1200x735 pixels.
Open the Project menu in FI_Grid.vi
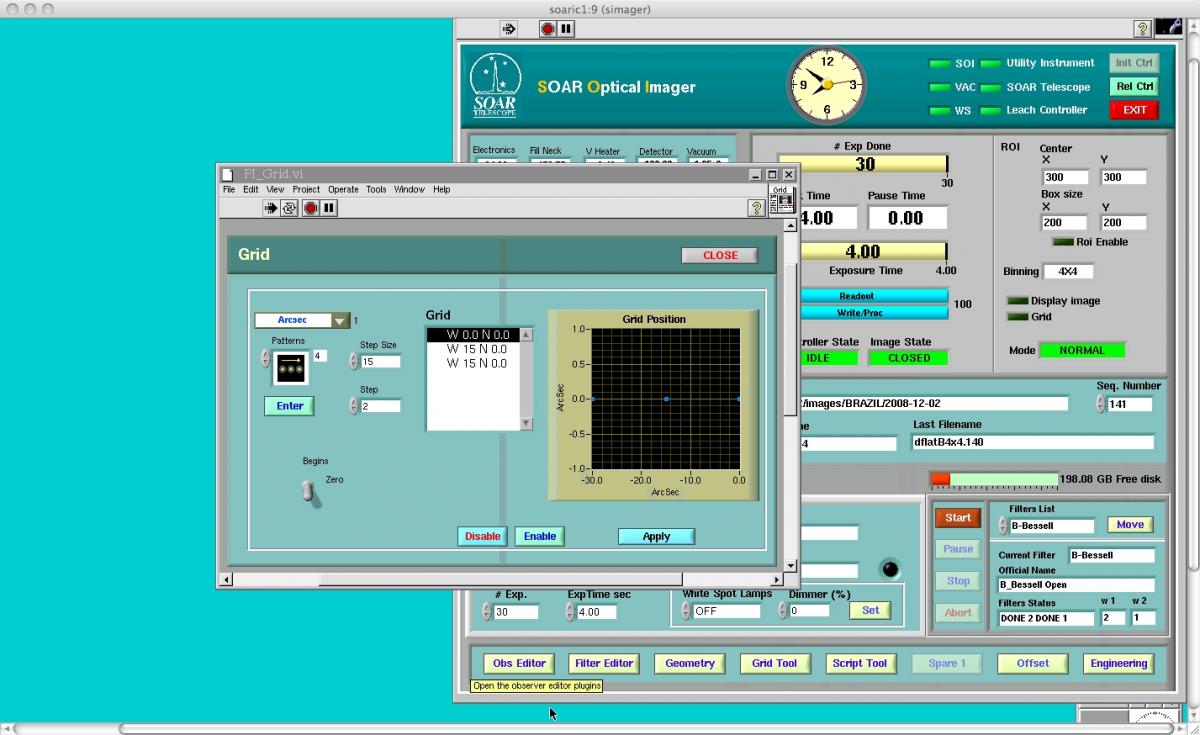(306, 189)
